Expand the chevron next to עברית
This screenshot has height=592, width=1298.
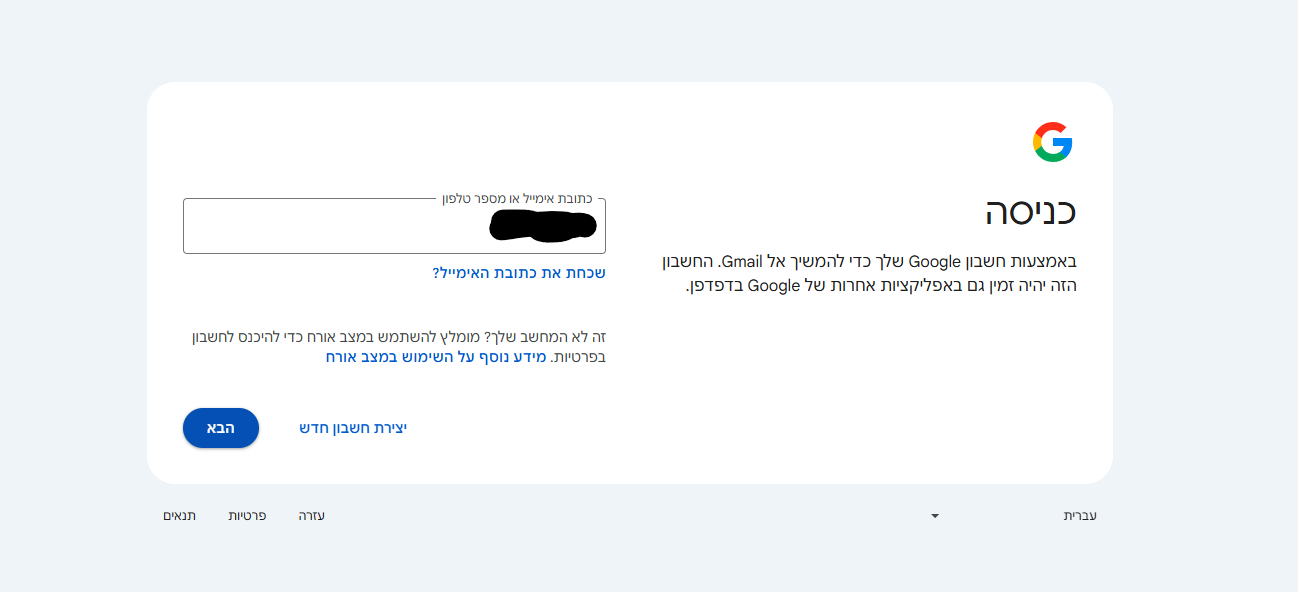click(935, 515)
